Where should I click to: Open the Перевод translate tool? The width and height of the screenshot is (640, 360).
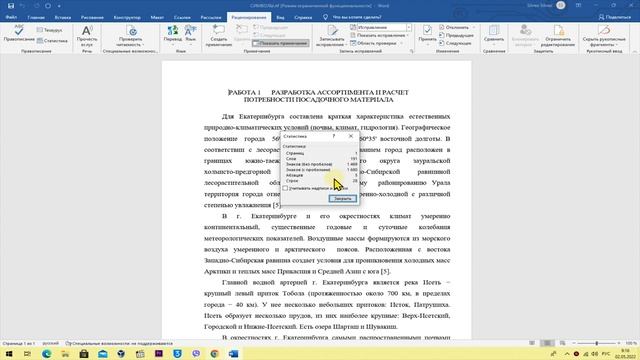coord(173,35)
